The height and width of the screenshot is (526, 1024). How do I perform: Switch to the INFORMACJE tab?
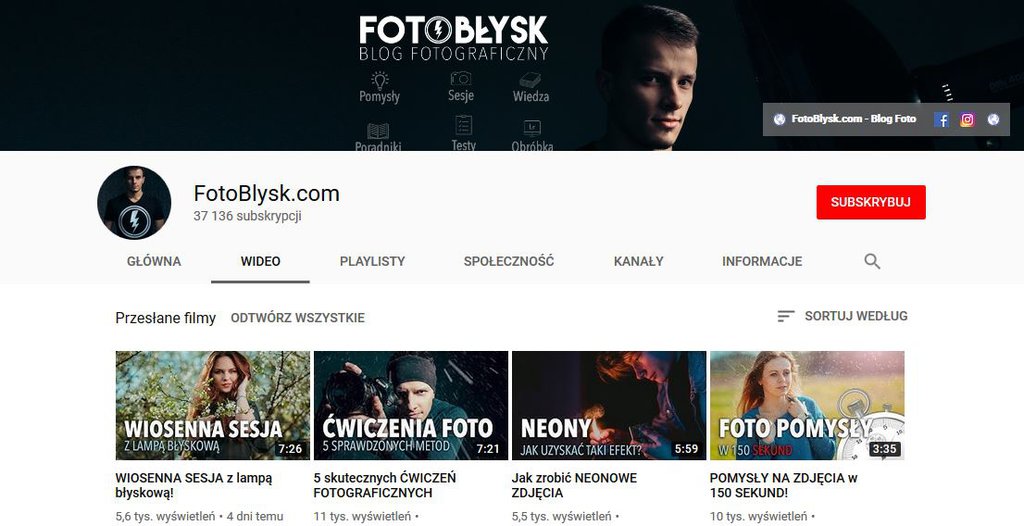(x=762, y=261)
